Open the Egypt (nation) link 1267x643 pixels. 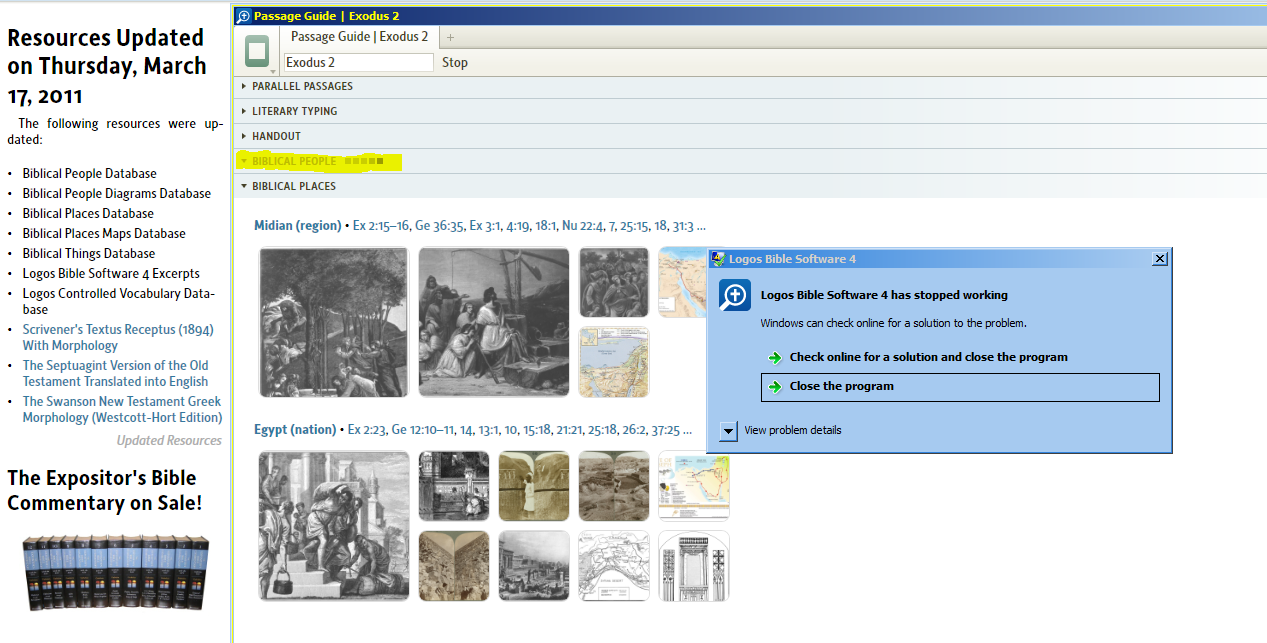[295, 430]
